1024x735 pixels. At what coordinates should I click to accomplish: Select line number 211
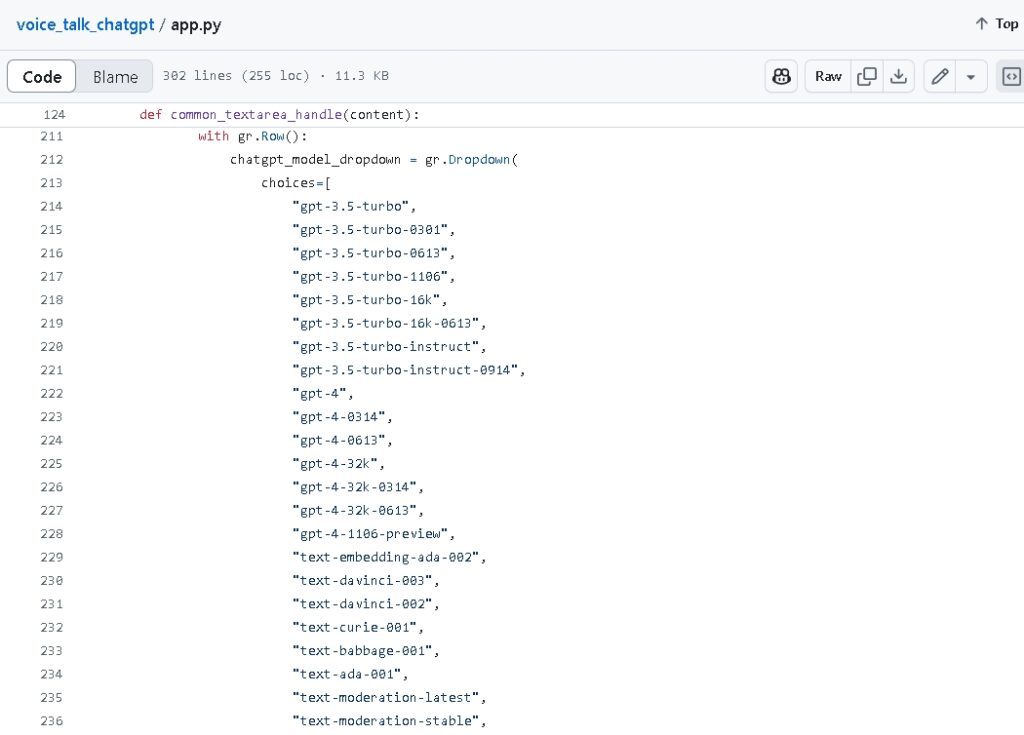52,136
